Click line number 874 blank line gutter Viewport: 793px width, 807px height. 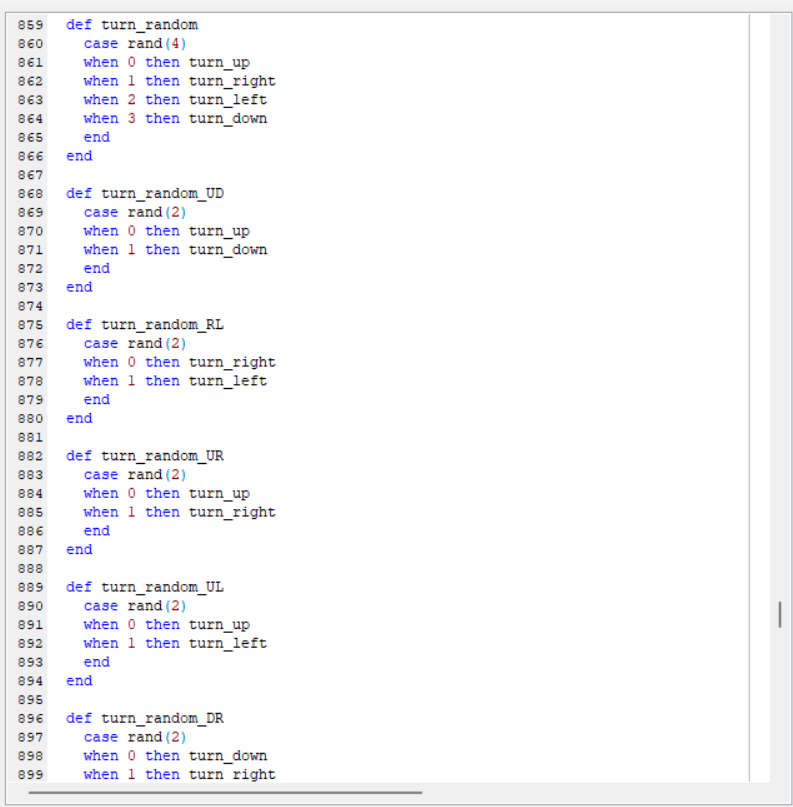tap(30, 306)
